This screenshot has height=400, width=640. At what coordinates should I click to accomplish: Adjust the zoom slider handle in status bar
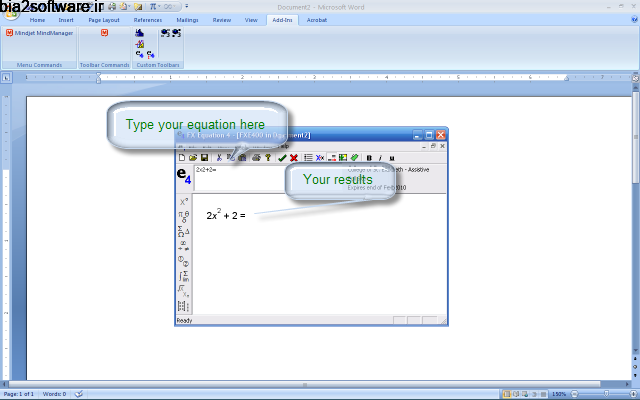click(605, 394)
